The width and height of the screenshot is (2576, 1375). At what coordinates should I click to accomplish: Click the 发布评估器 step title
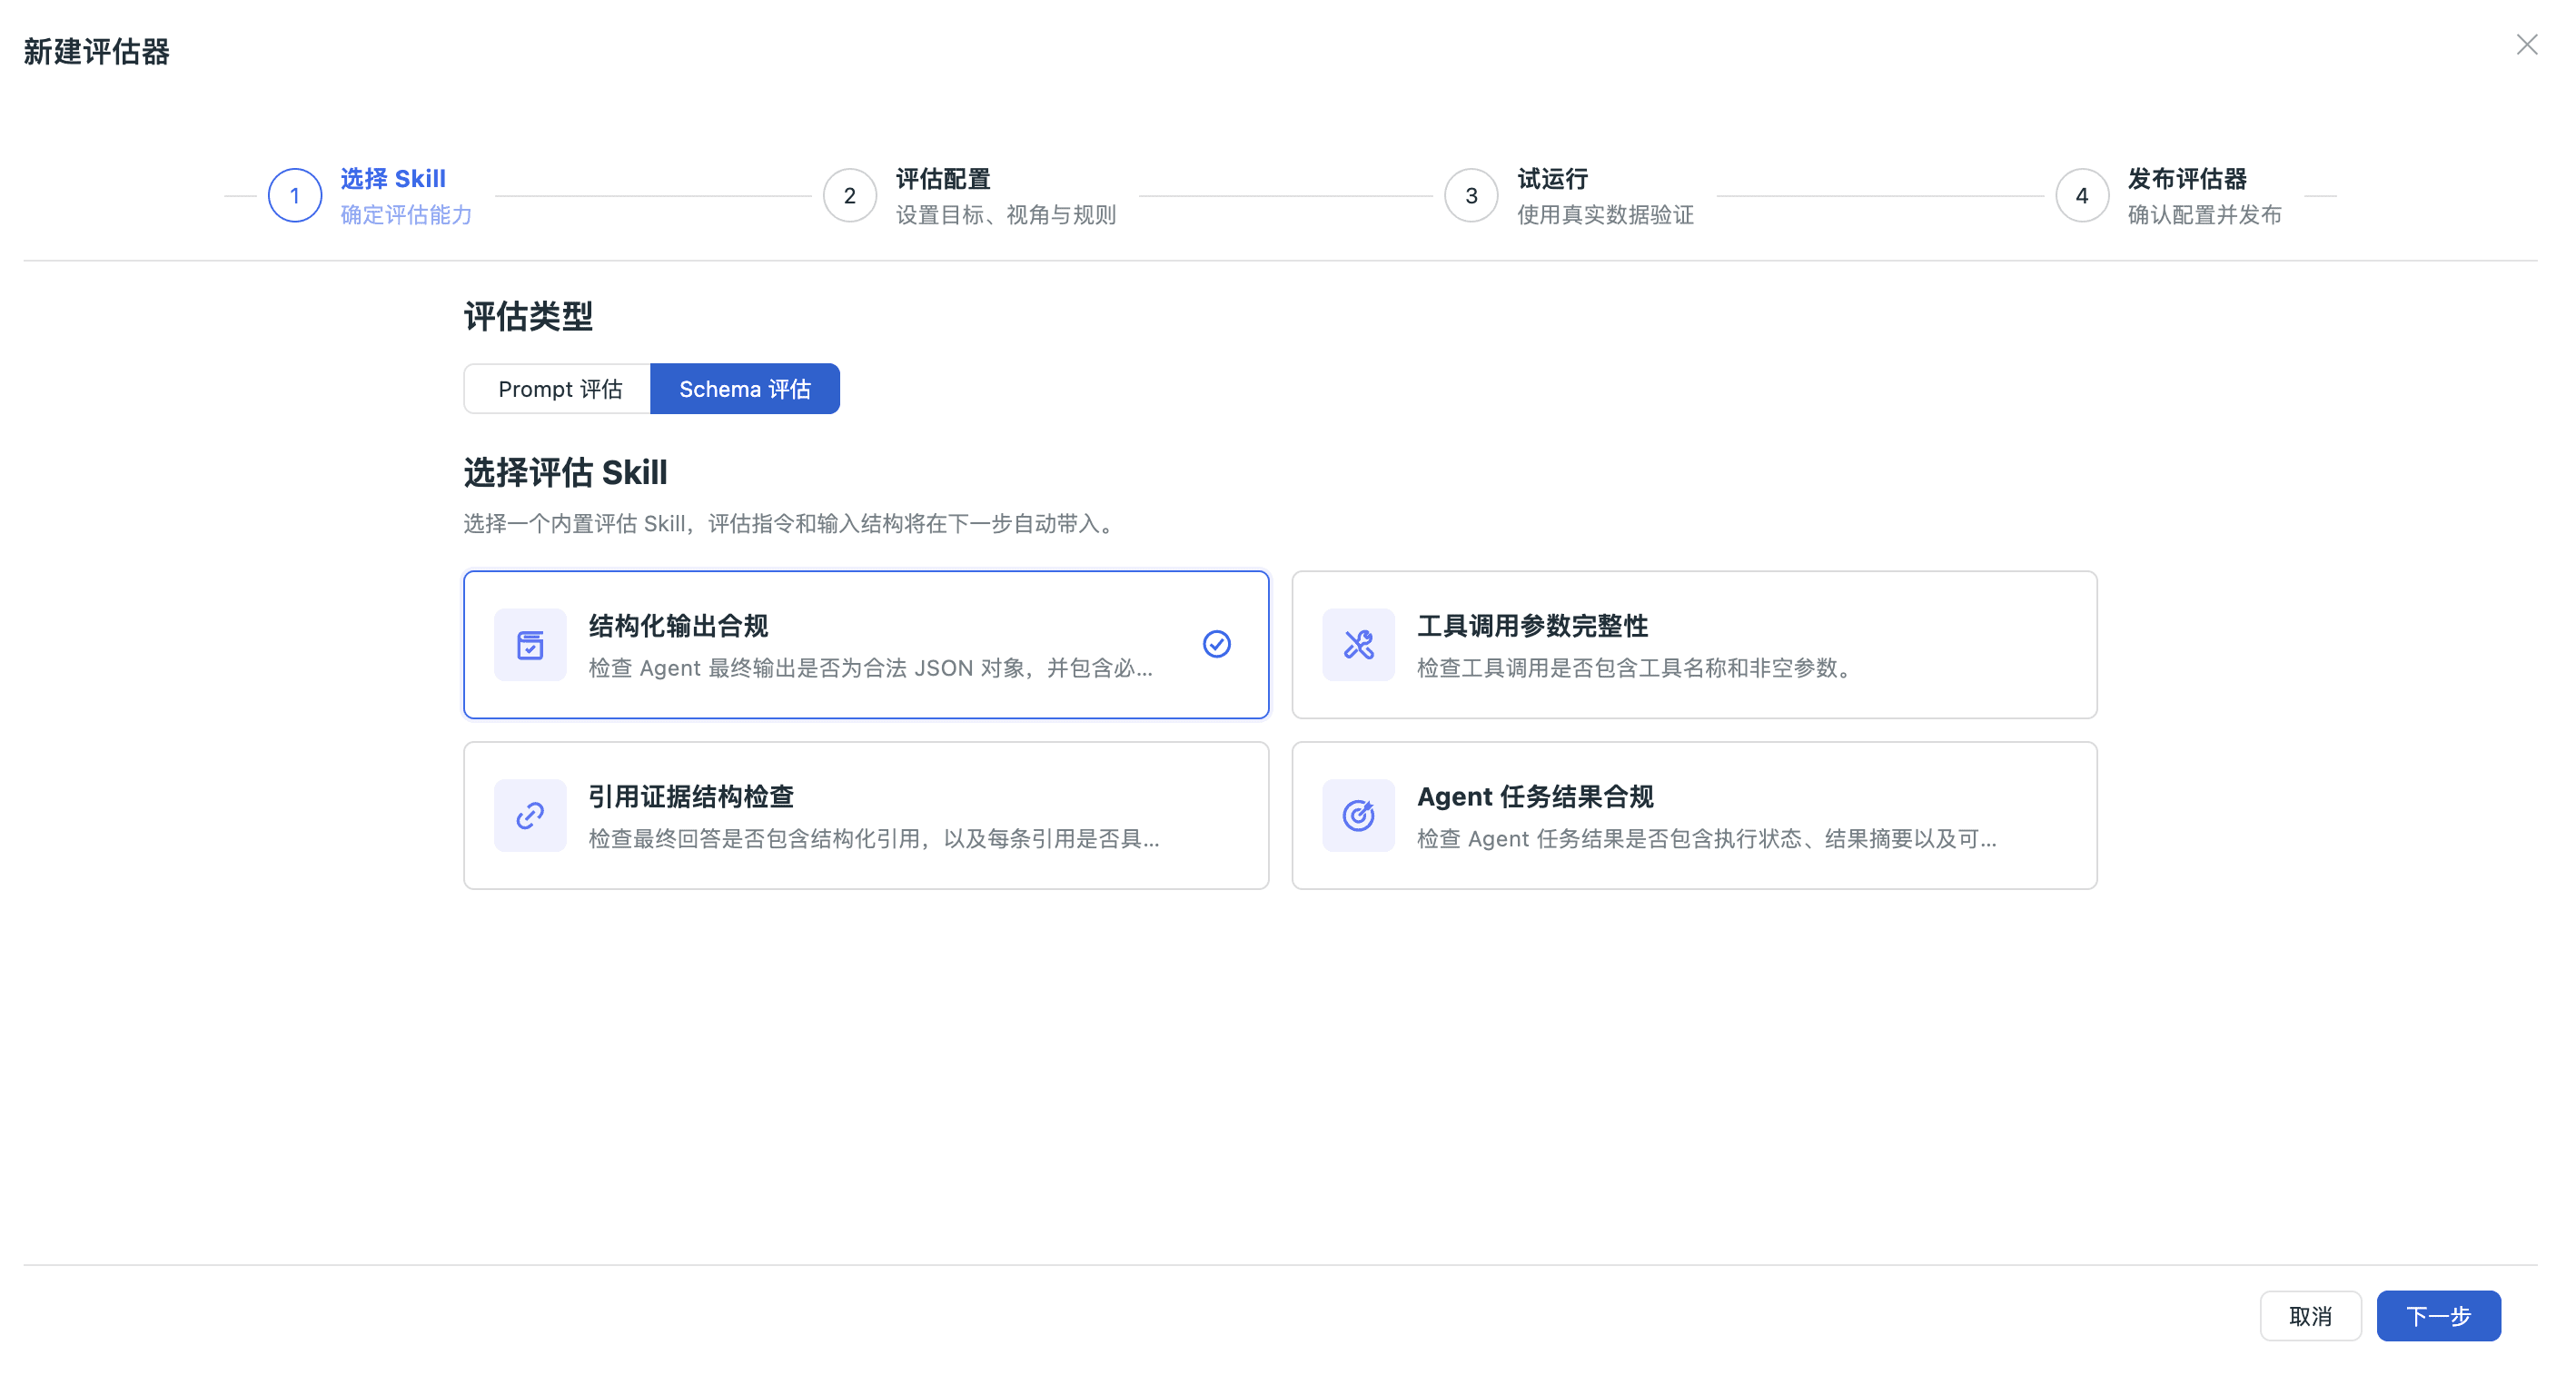point(2187,179)
